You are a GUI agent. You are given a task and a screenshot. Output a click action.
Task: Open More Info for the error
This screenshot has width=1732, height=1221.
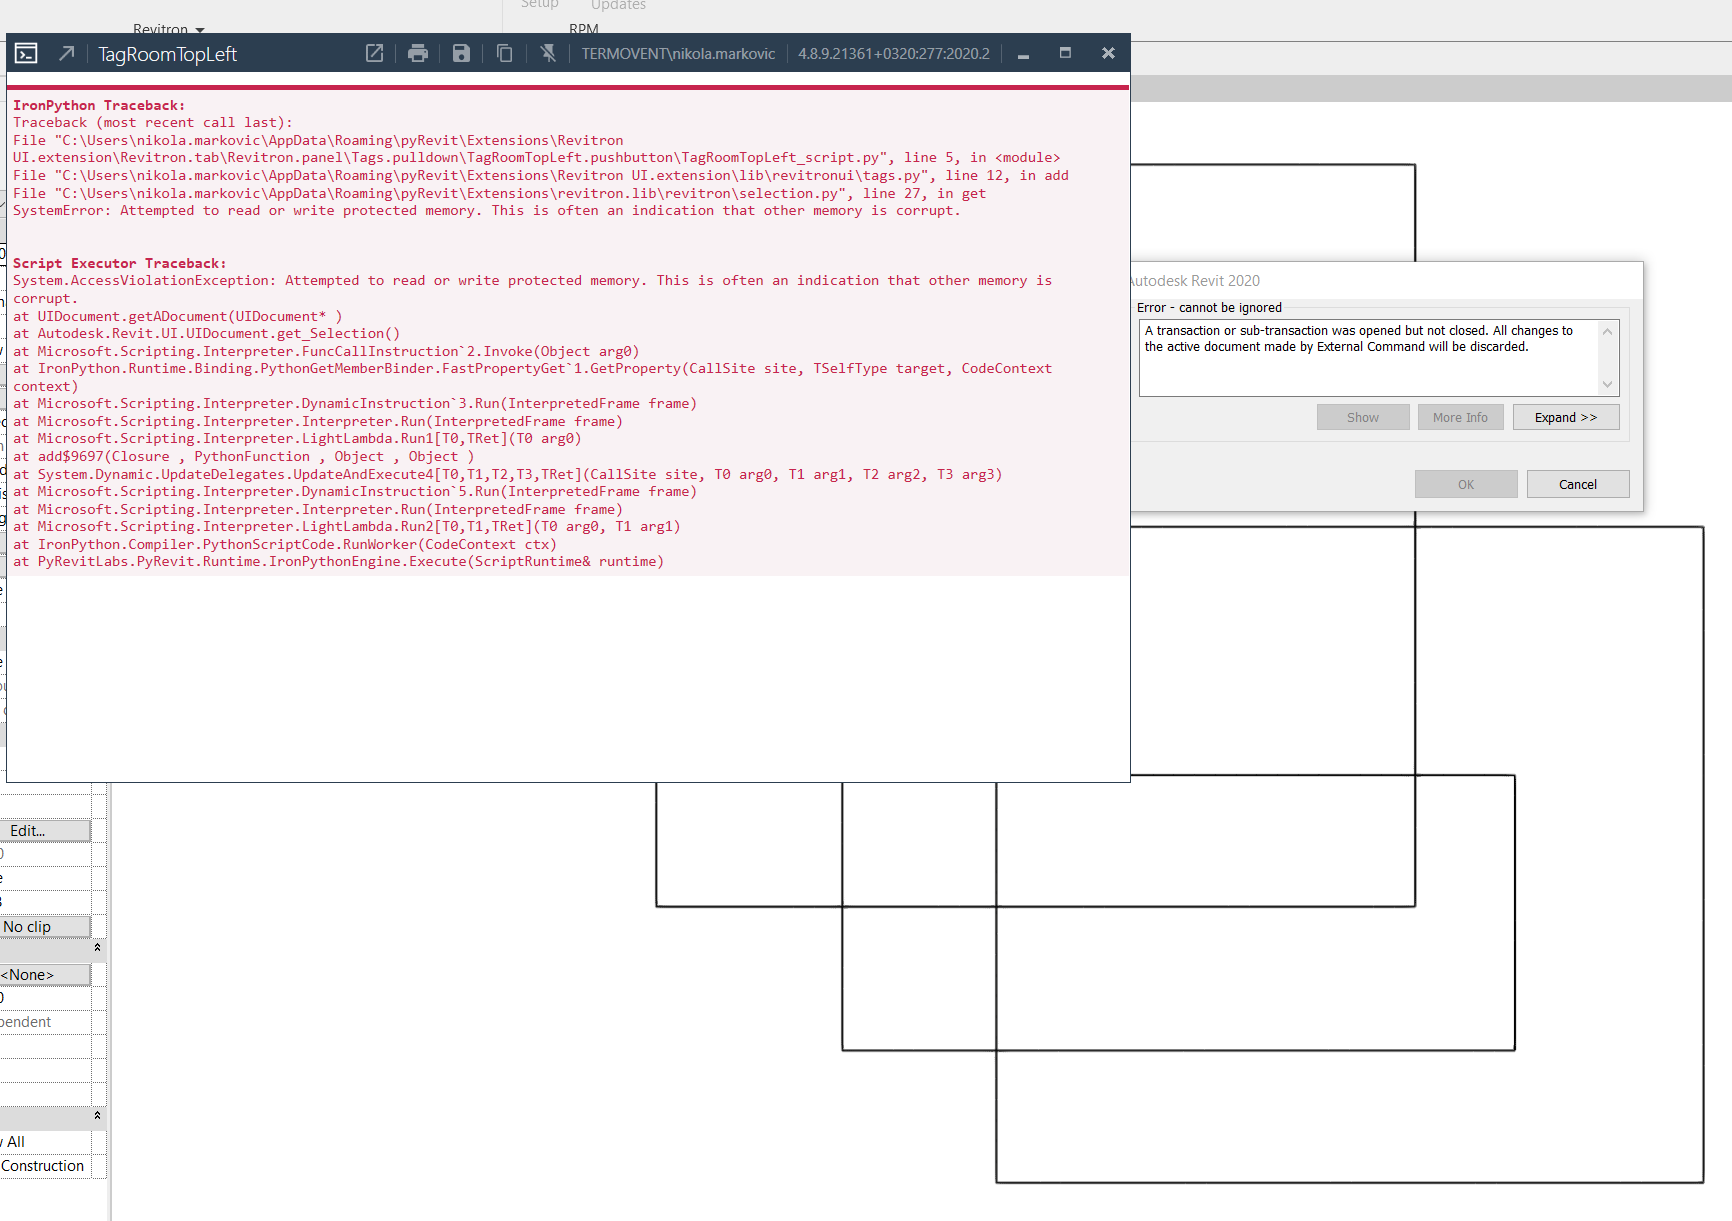pos(1460,416)
